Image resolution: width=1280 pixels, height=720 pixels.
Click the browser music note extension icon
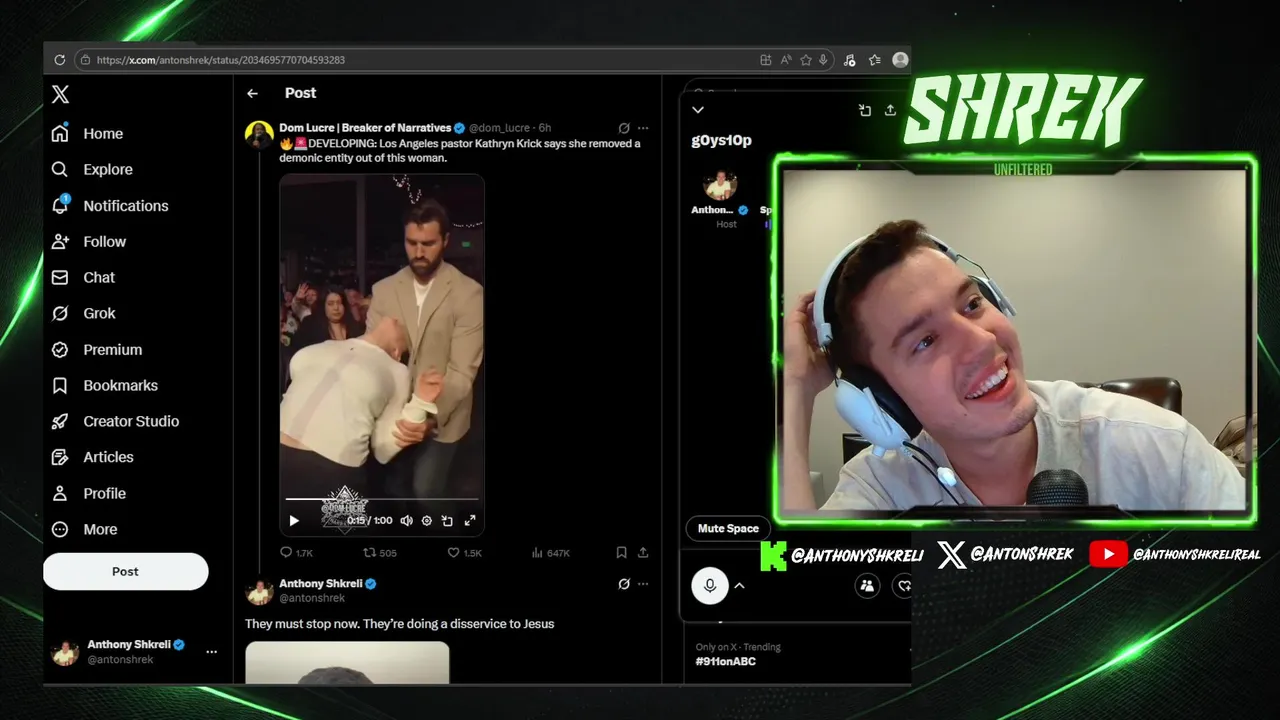point(850,60)
